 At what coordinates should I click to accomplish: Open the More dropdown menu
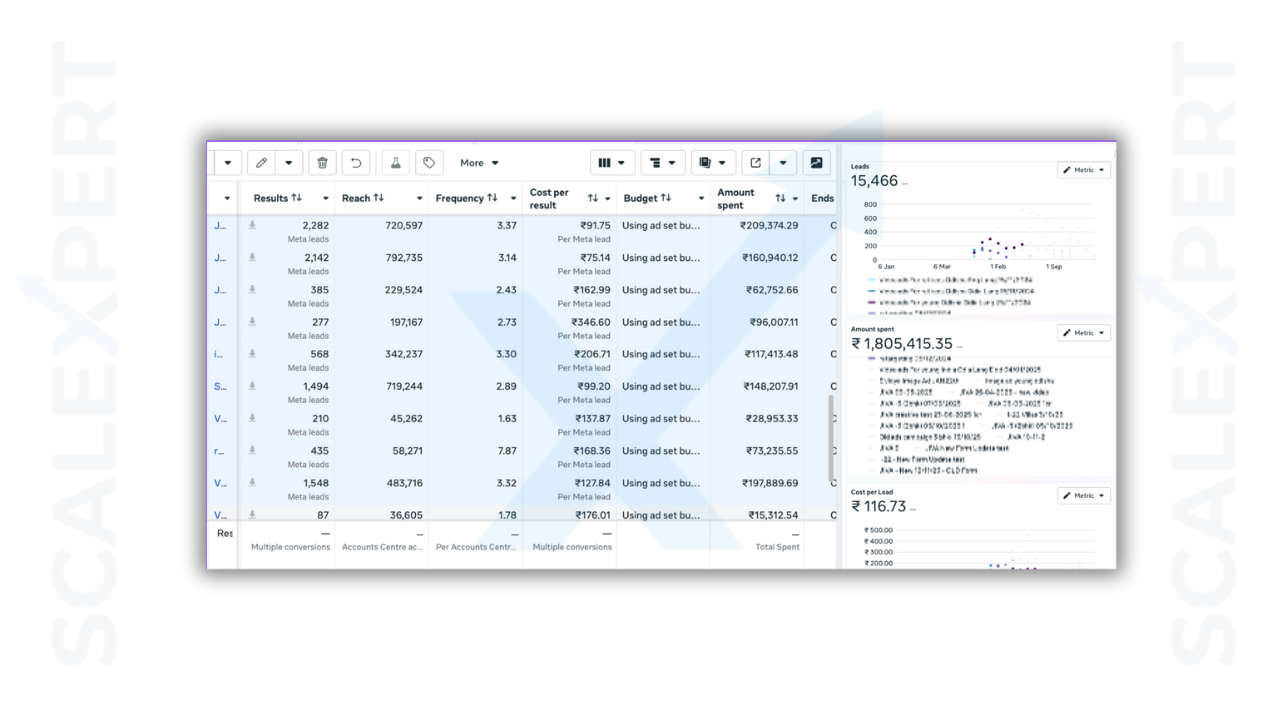click(479, 163)
